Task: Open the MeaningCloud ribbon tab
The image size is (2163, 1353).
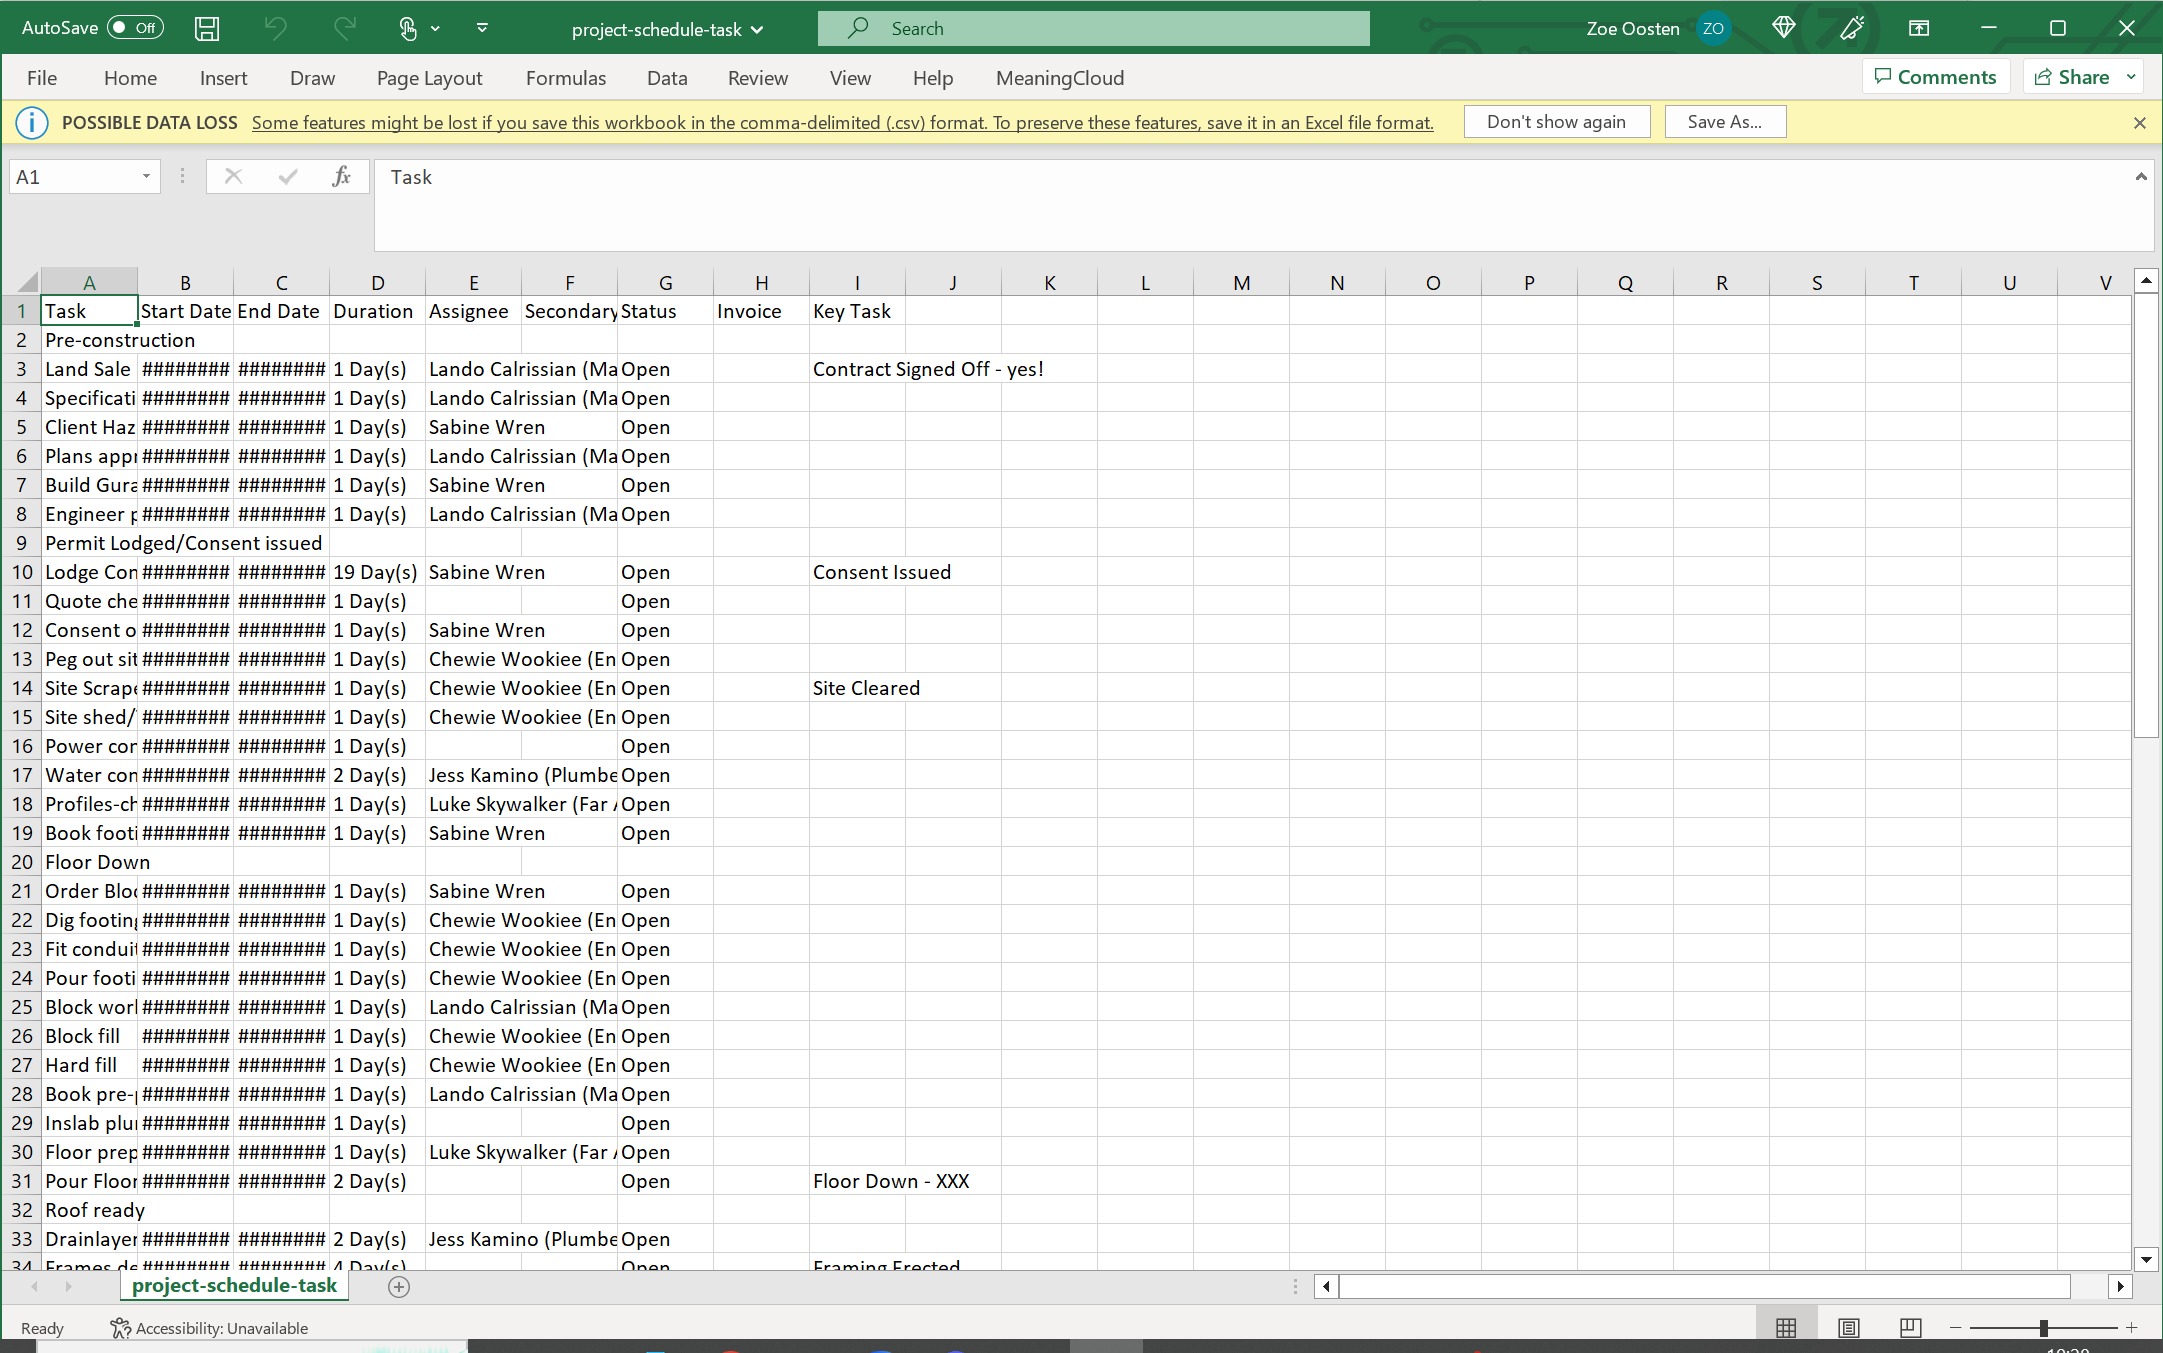Action: [x=1059, y=78]
